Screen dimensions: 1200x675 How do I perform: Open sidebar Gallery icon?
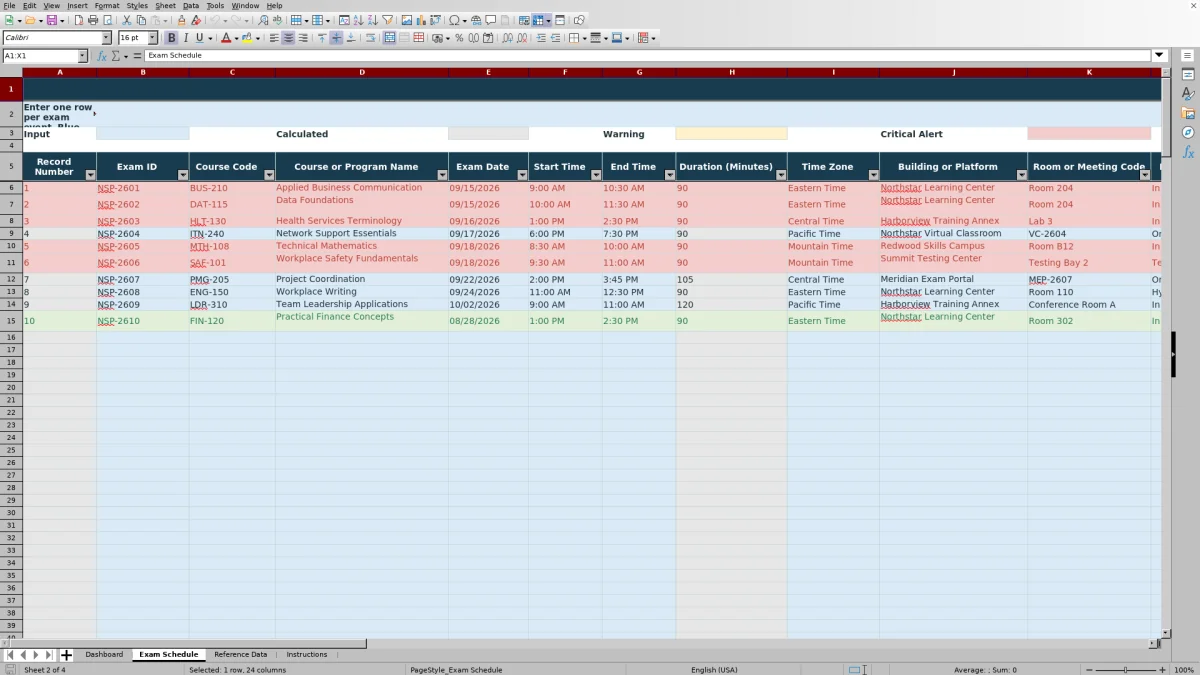pos(1189,113)
